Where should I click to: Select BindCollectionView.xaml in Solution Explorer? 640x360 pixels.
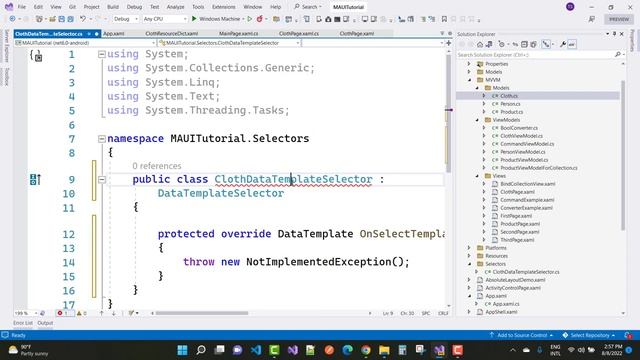point(527,184)
